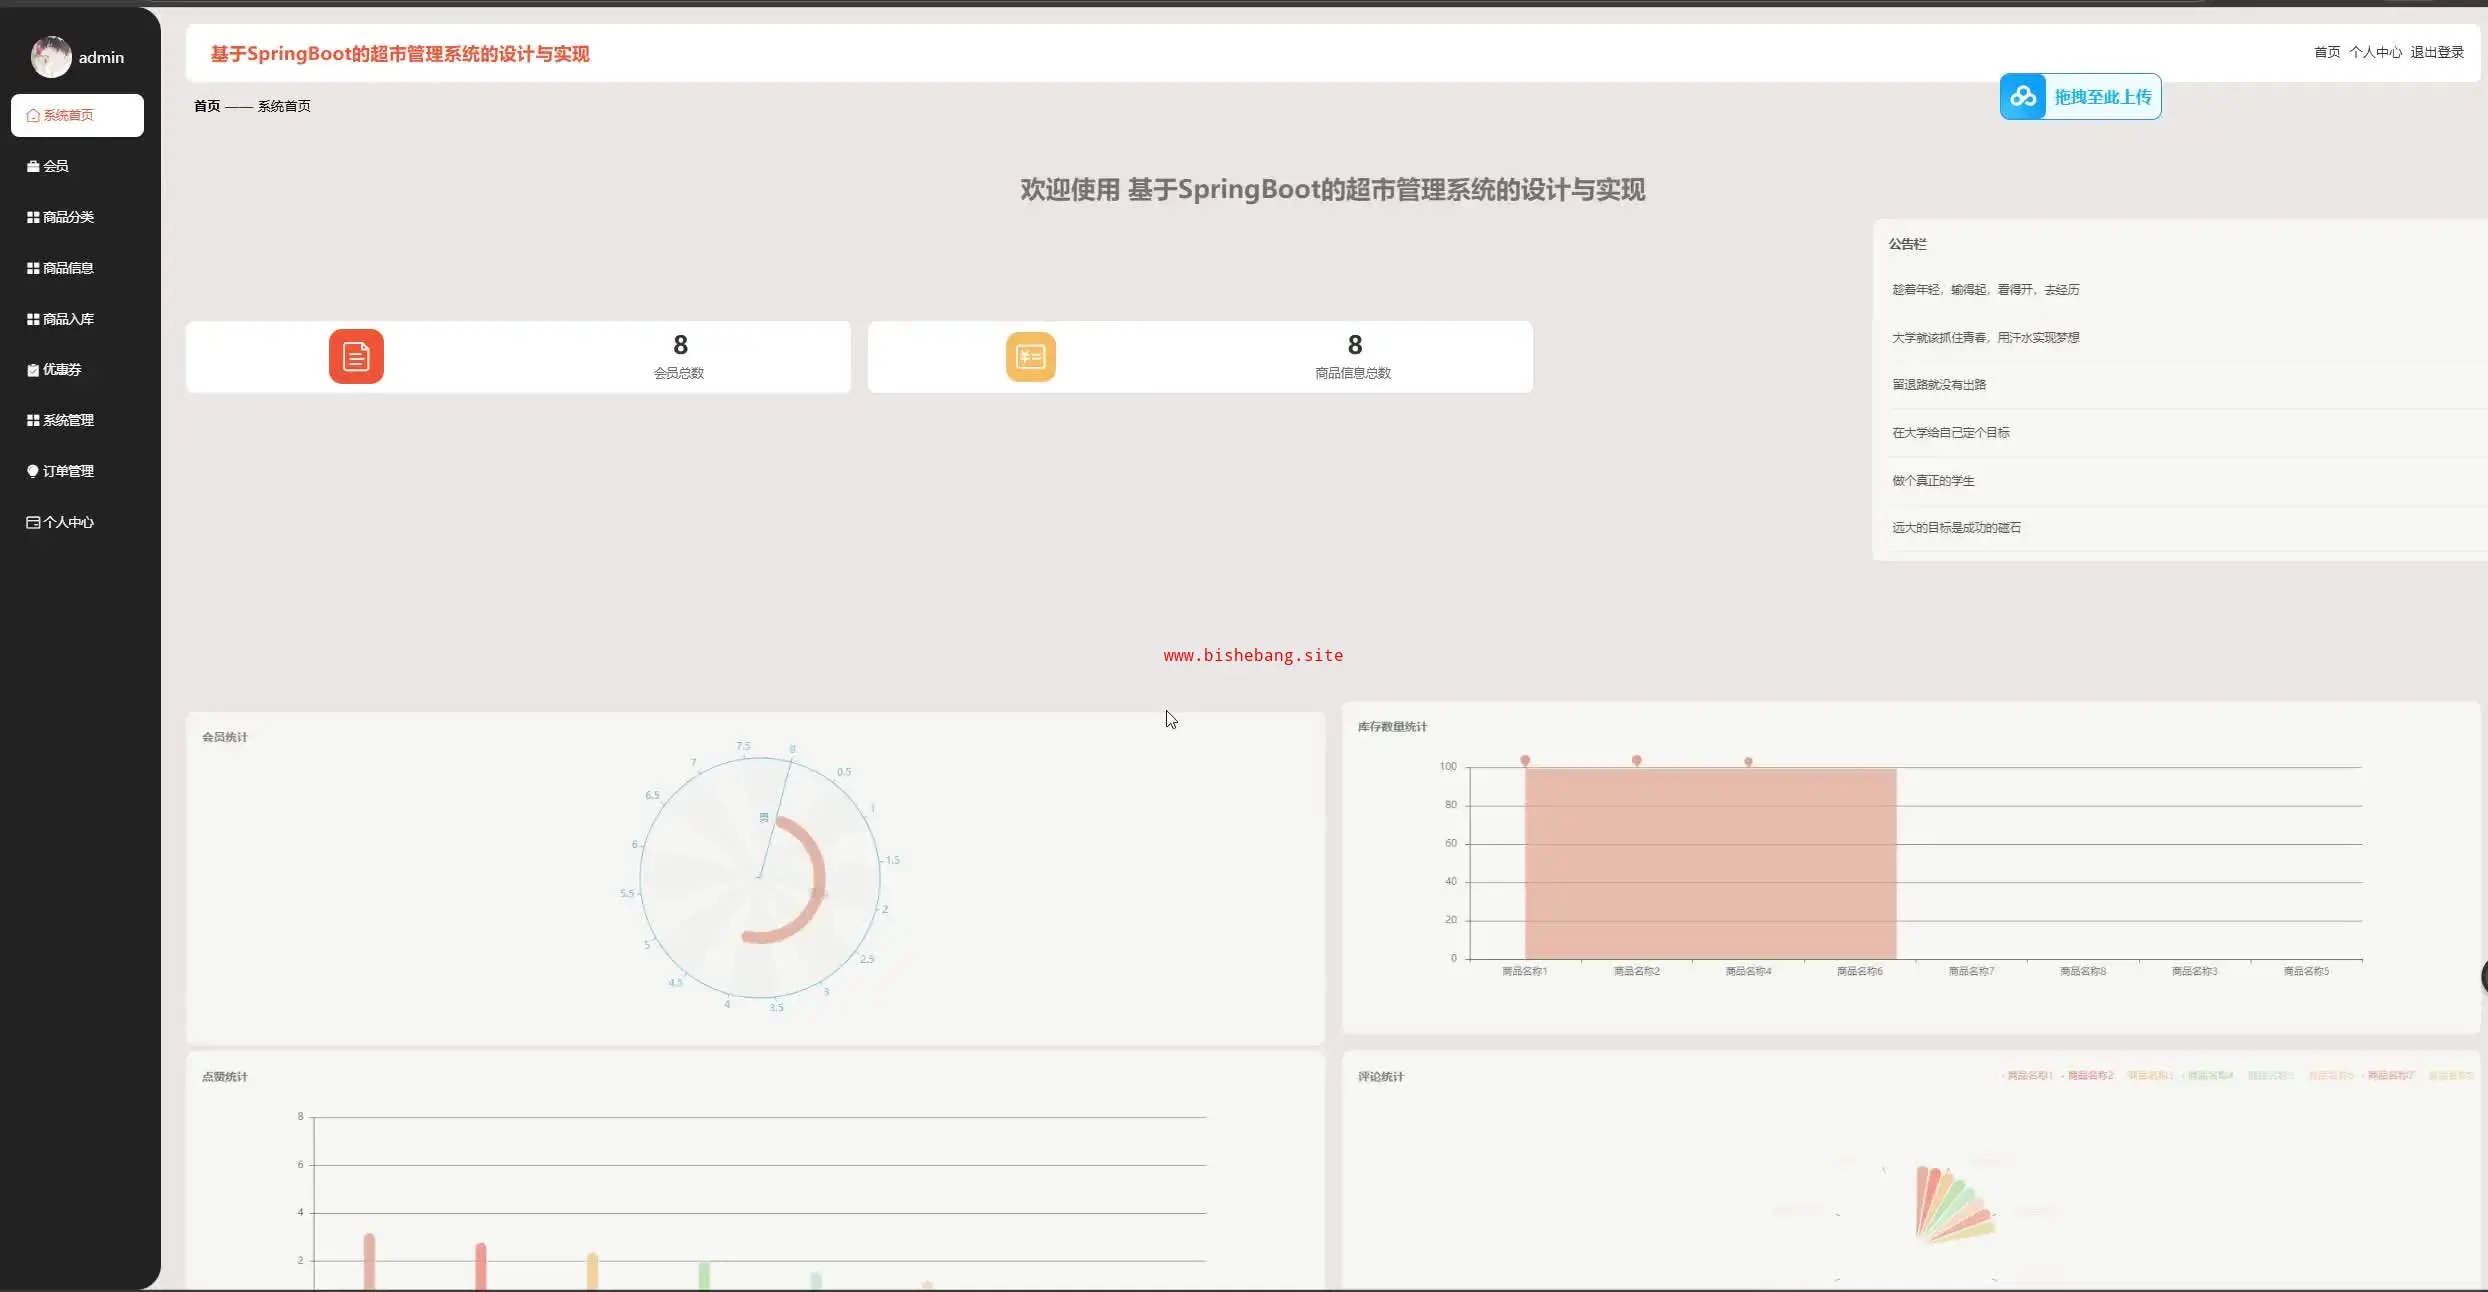
Task: Expand the 商品信息 sidebar section
Action: 67,268
